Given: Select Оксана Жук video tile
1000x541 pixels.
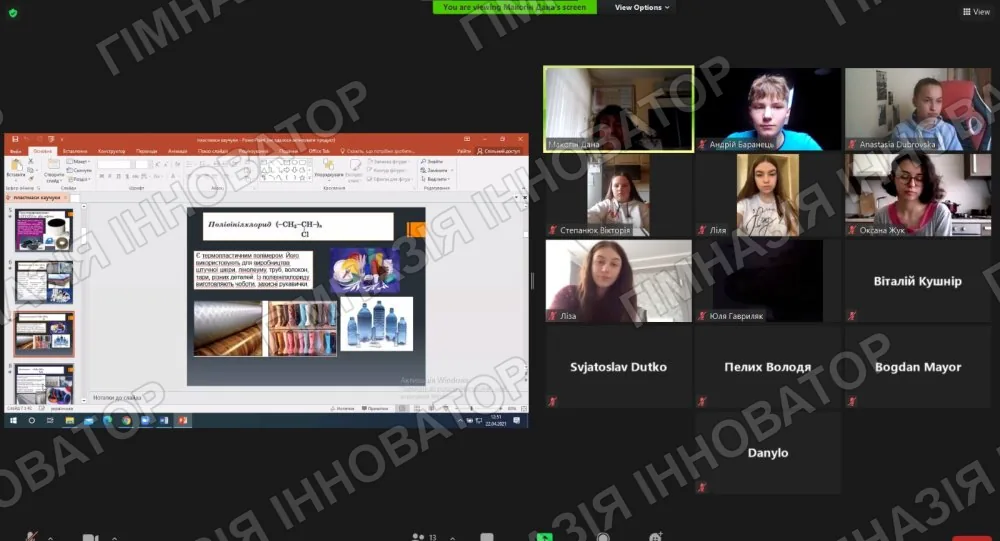Looking at the screenshot, I should click(x=918, y=195).
